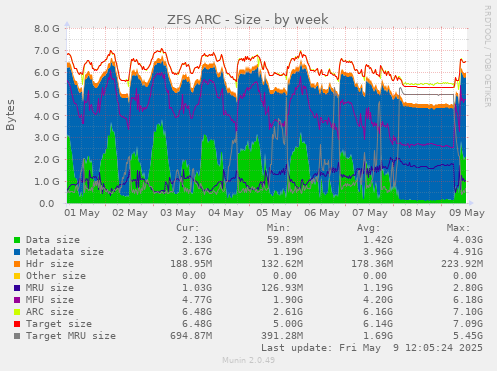Click Hdr size minimum value 132.62M

pos(282,264)
